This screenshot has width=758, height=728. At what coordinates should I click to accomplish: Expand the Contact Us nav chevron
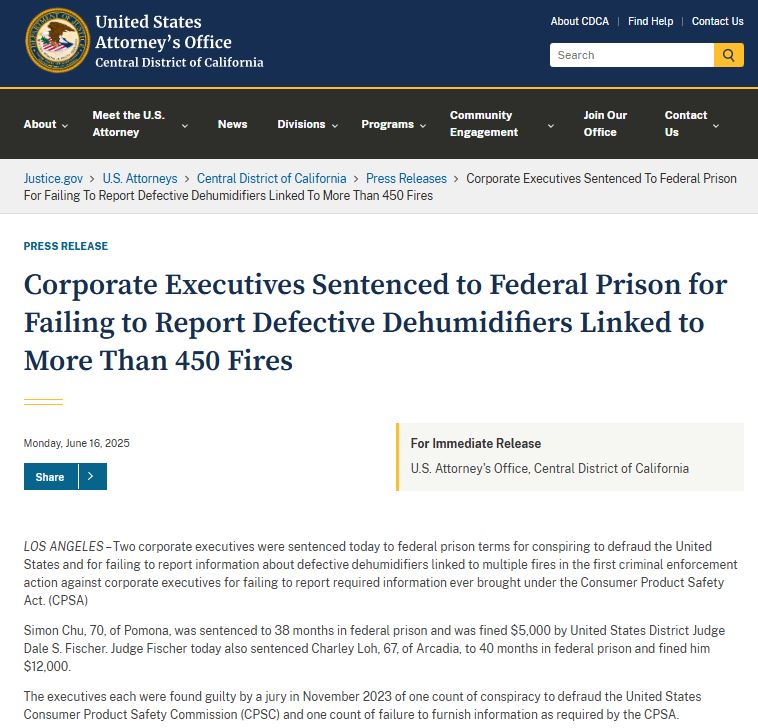point(716,126)
